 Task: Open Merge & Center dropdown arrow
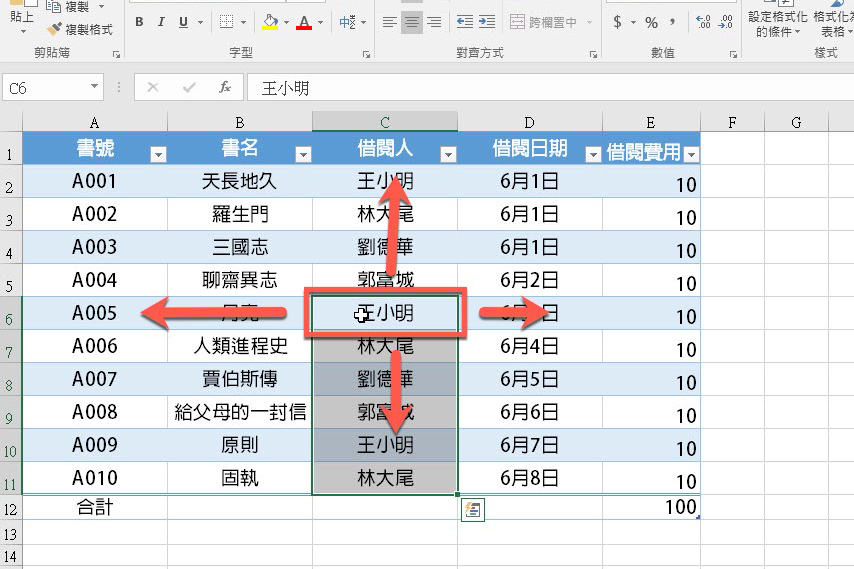point(589,22)
